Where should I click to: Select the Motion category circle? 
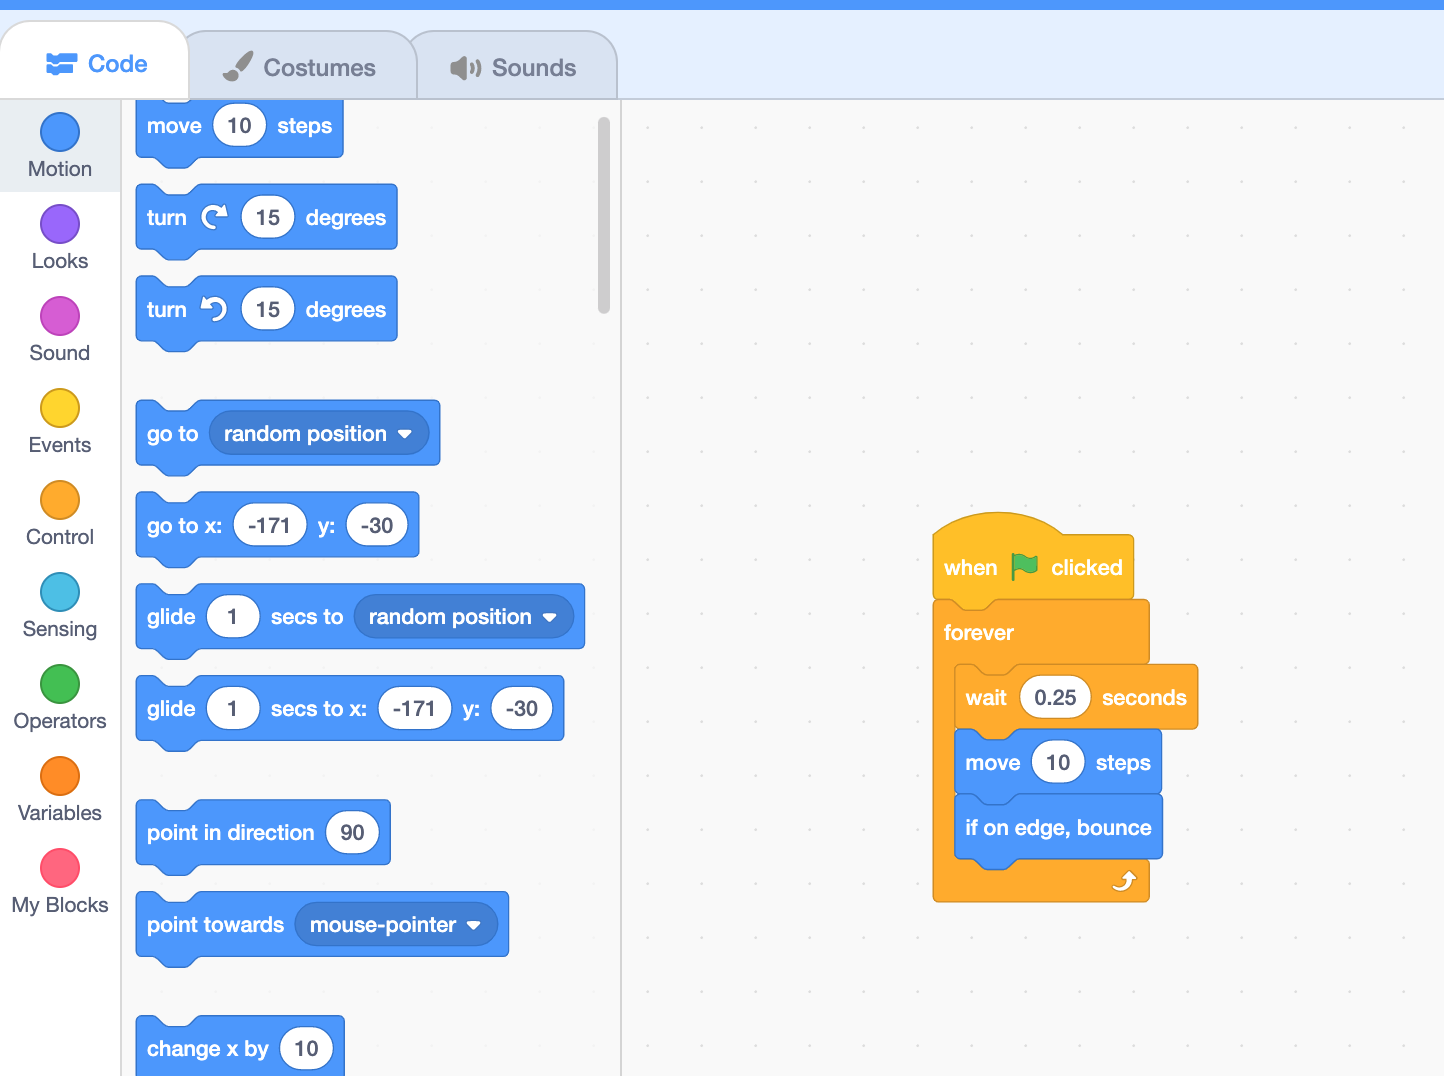[x=60, y=132]
